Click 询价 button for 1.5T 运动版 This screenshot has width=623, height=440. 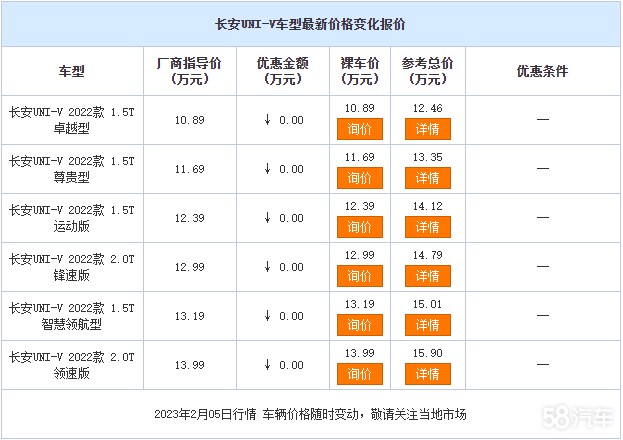point(360,227)
